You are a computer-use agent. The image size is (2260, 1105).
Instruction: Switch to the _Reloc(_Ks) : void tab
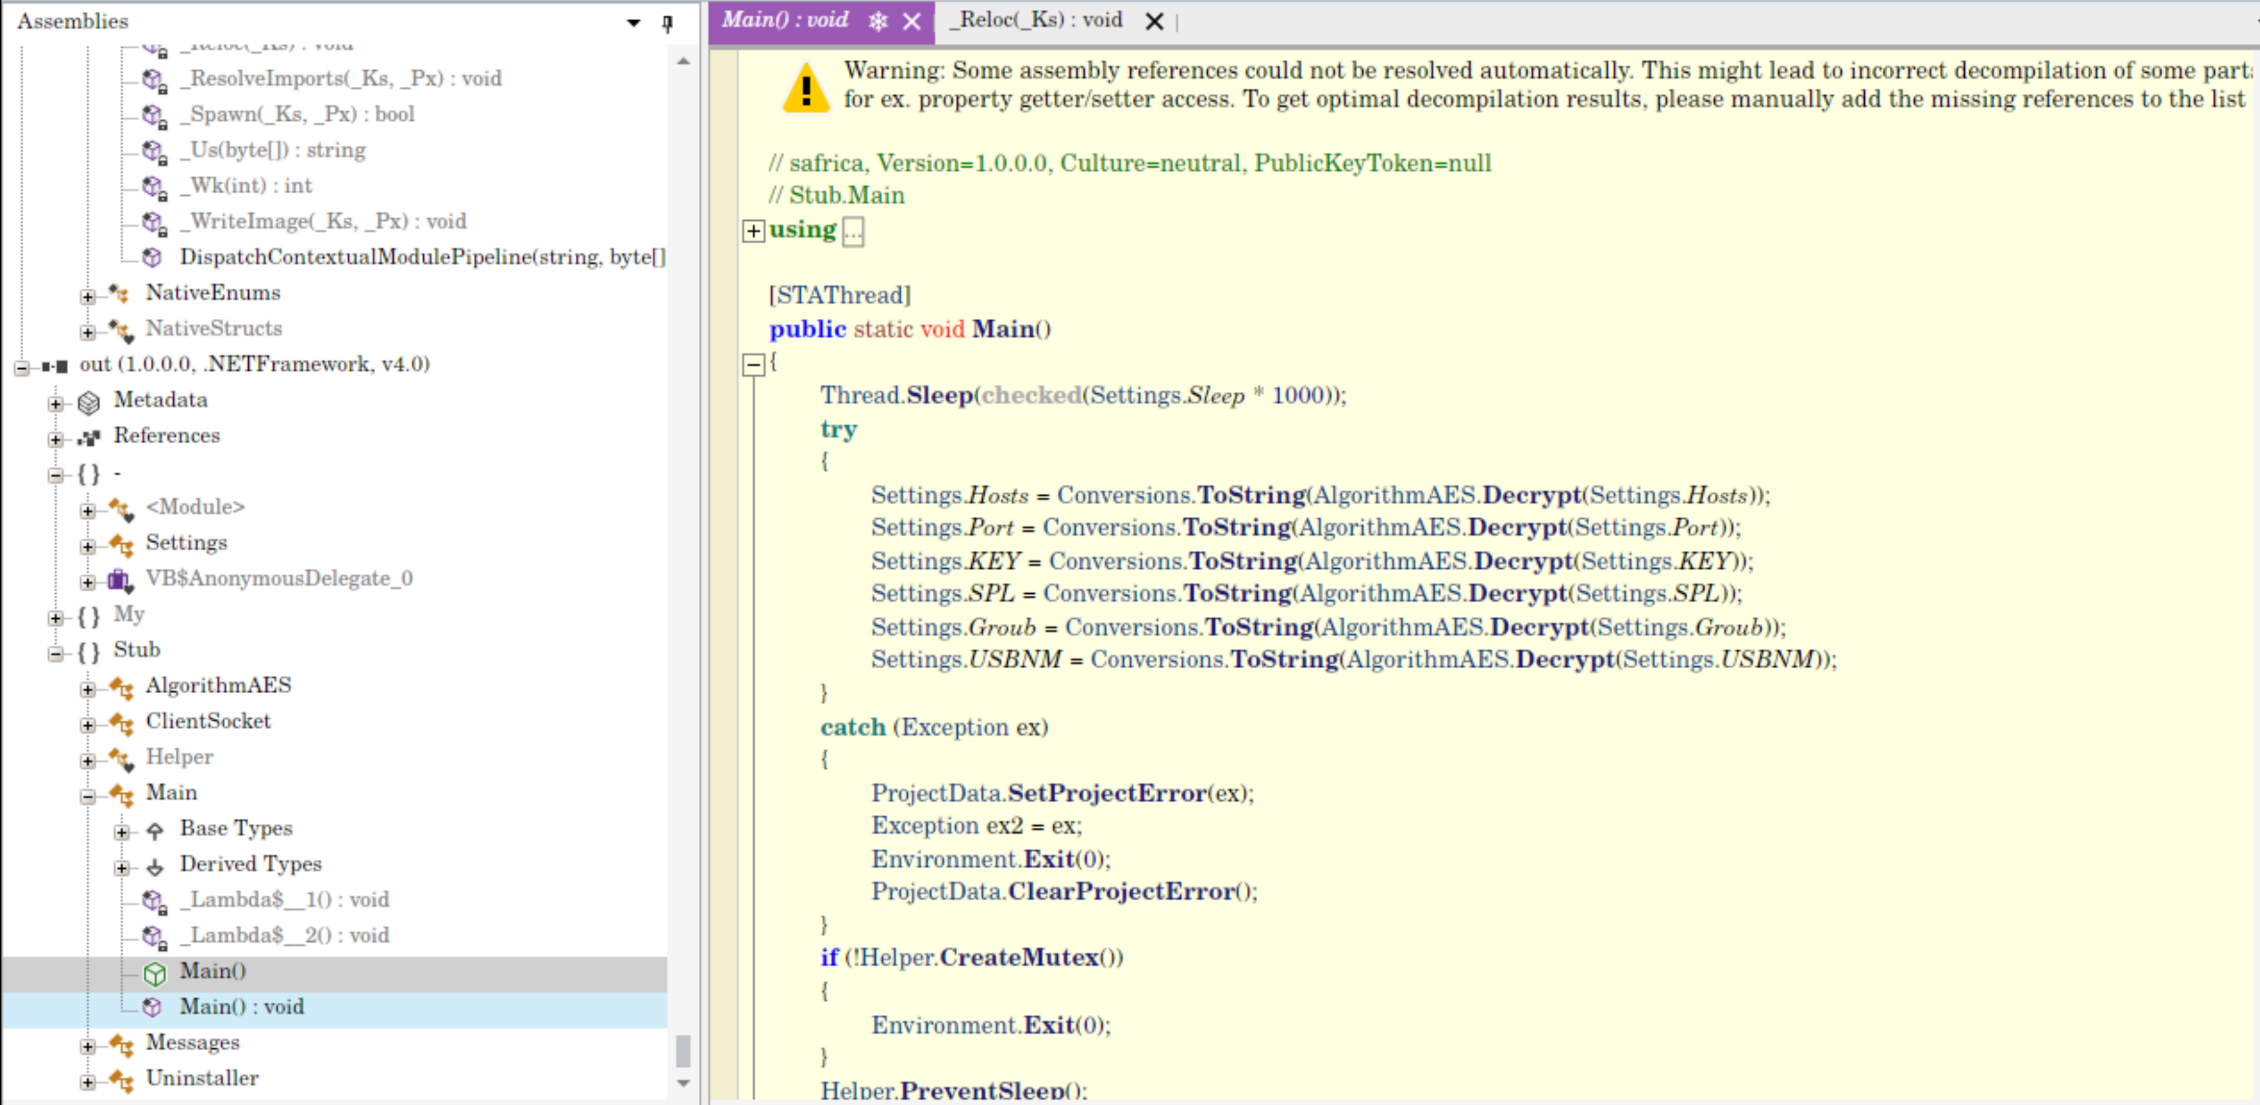point(1037,20)
